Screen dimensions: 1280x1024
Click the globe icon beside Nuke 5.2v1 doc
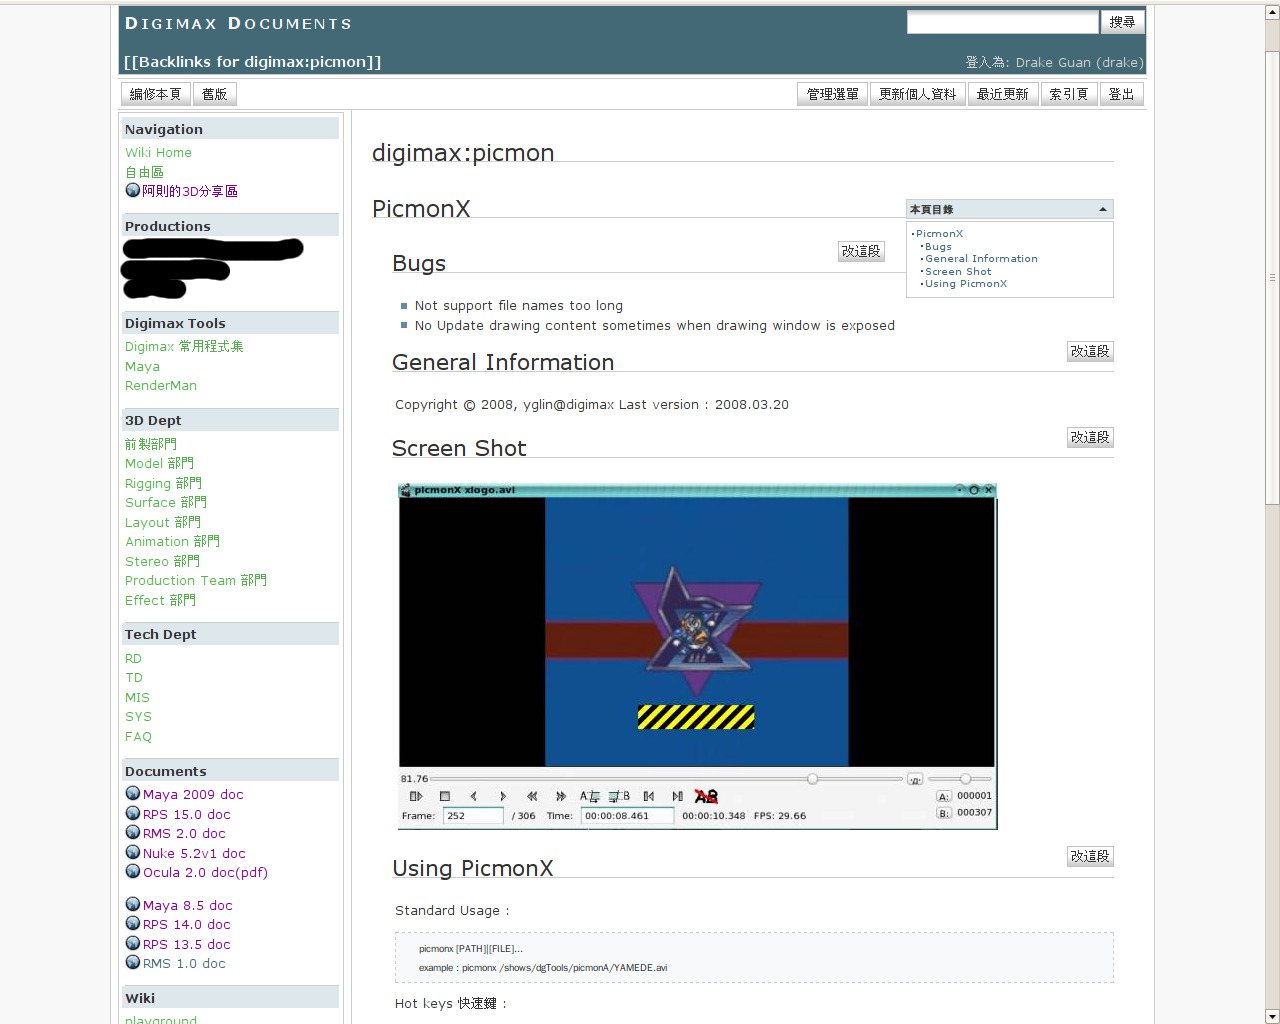pos(132,853)
